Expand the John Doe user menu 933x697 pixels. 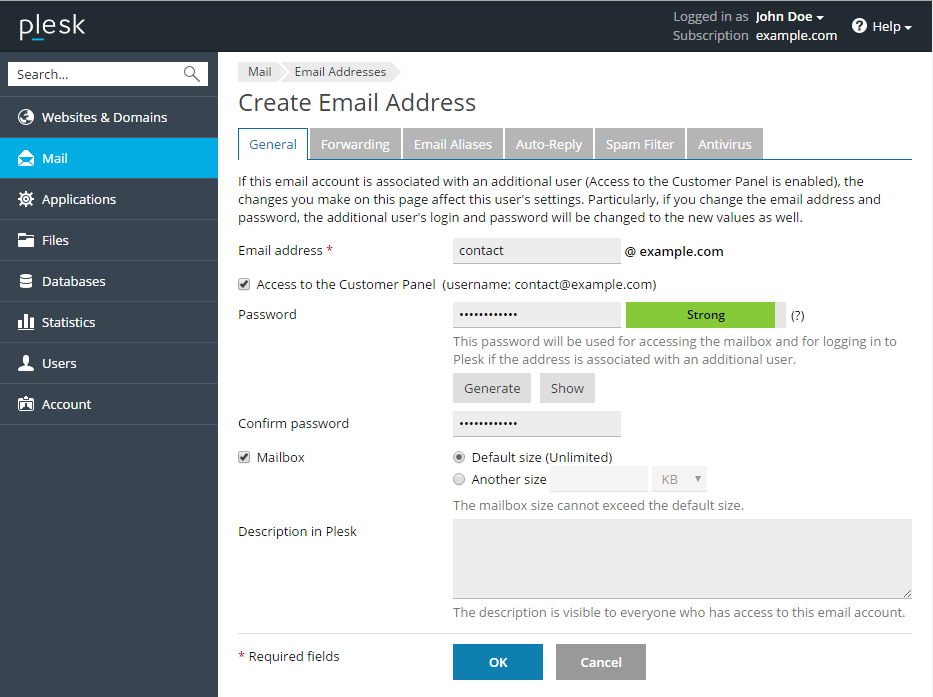(789, 17)
